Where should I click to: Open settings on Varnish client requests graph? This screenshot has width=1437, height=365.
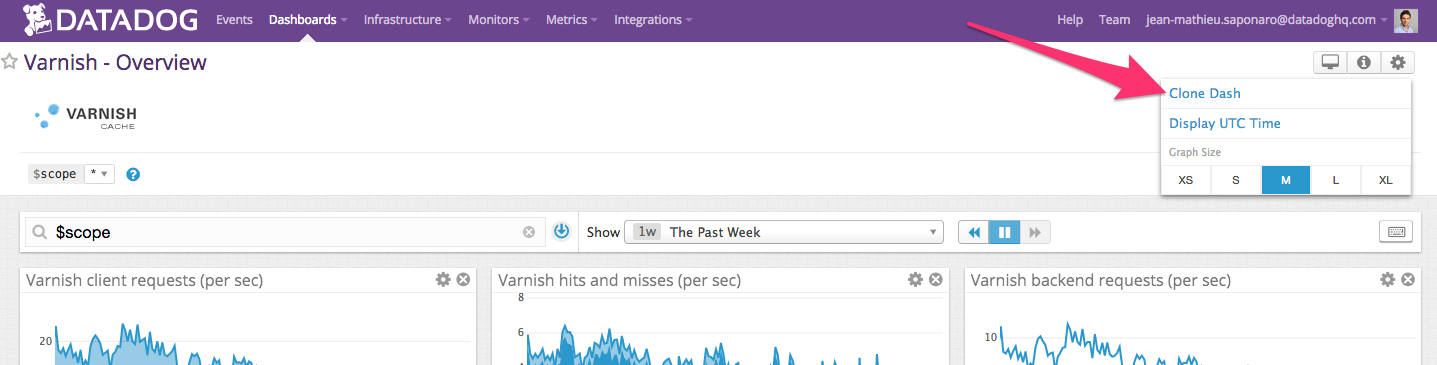(443, 280)
